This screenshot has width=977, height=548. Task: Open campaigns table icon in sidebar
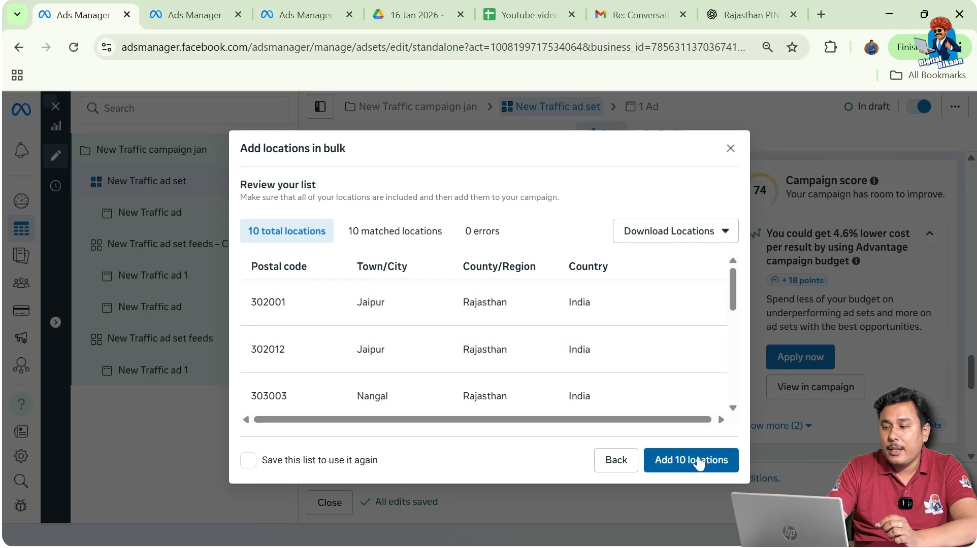click(x=21, y=229)
